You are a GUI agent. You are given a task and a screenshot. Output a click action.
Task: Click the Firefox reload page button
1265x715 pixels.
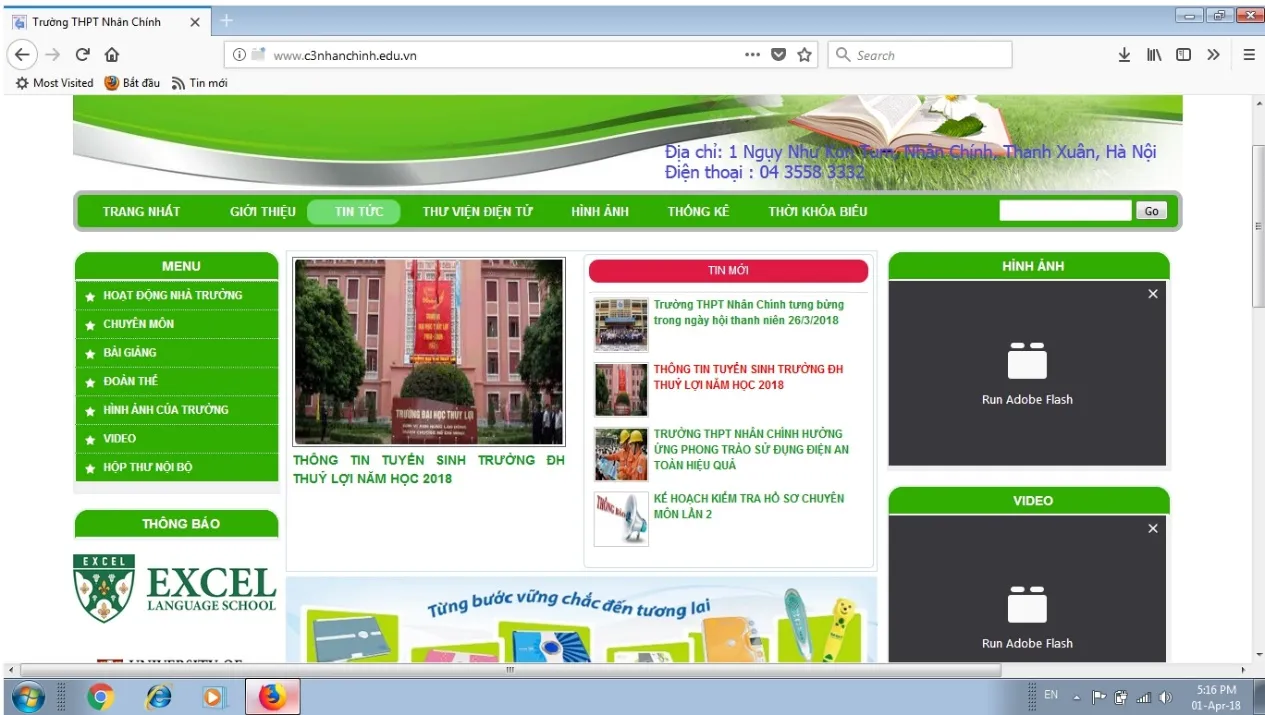[x=83, y=55]
